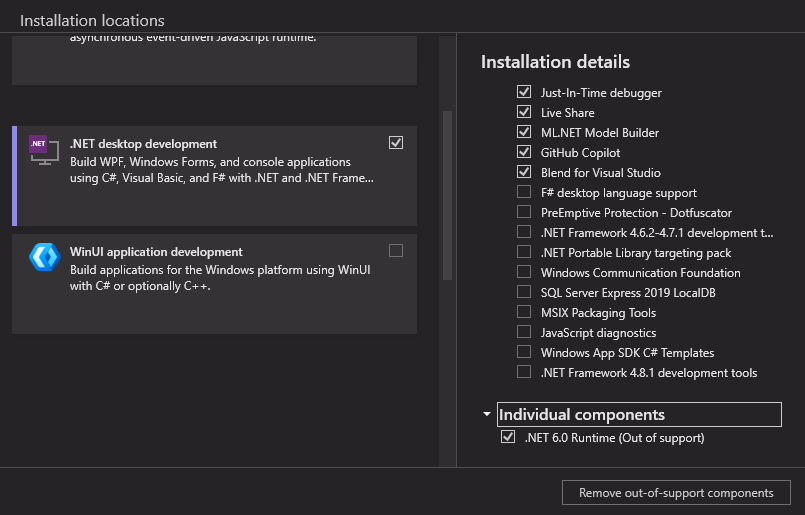Uncheck Just-In-Time debugger
The image size is (805, 515).
524,92
